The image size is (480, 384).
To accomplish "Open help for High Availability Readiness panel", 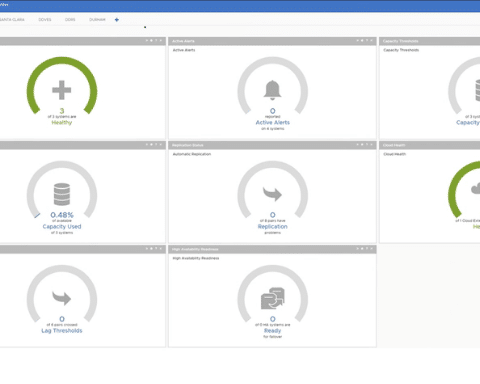I will point(367,249).
